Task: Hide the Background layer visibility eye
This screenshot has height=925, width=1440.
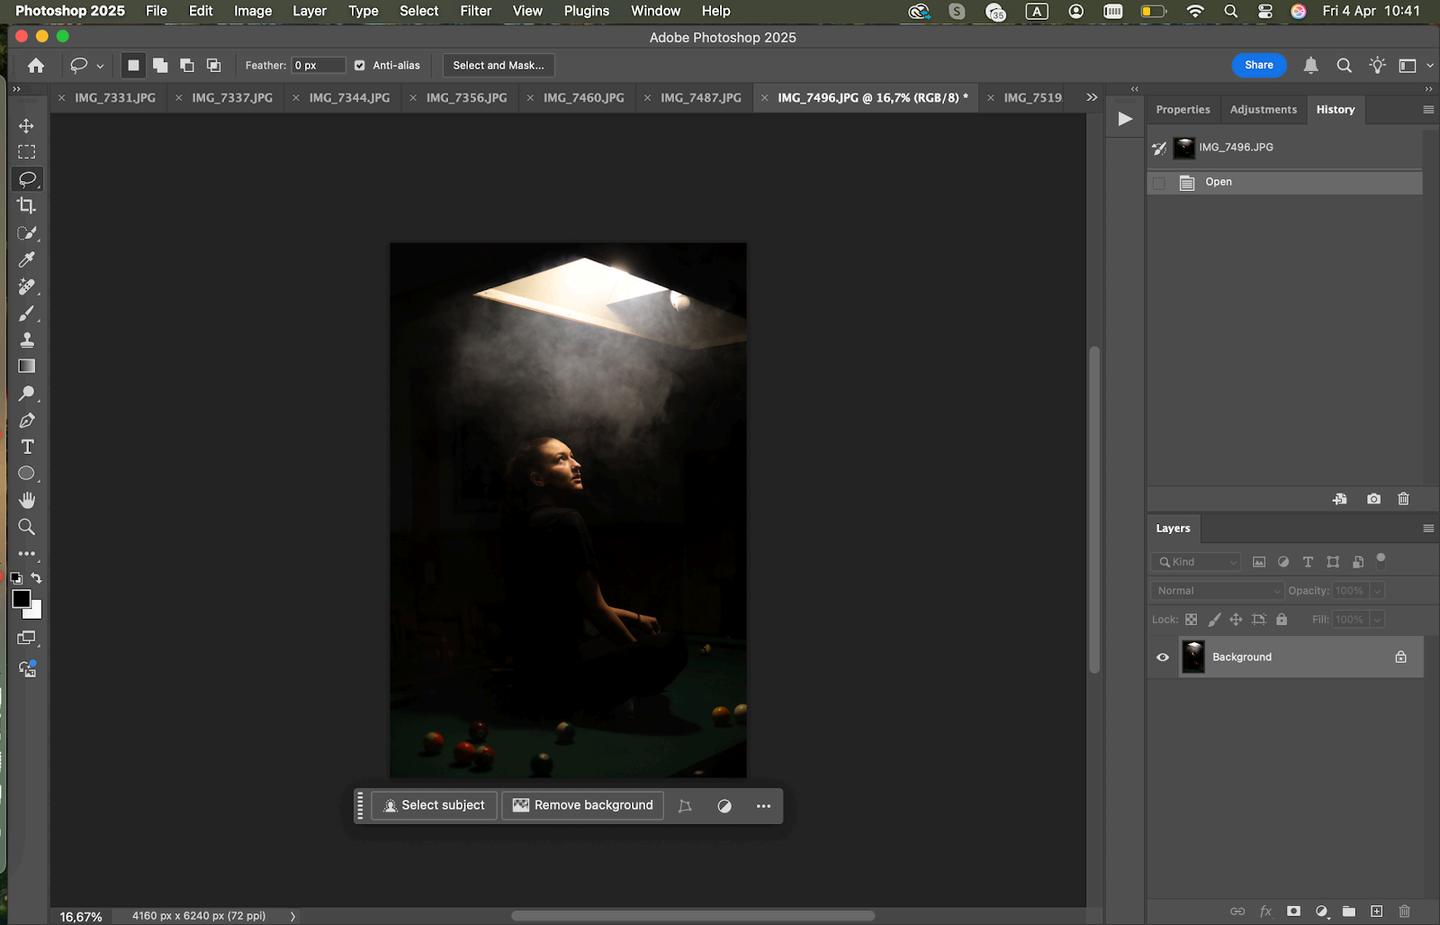Action: click(1163, 657)
